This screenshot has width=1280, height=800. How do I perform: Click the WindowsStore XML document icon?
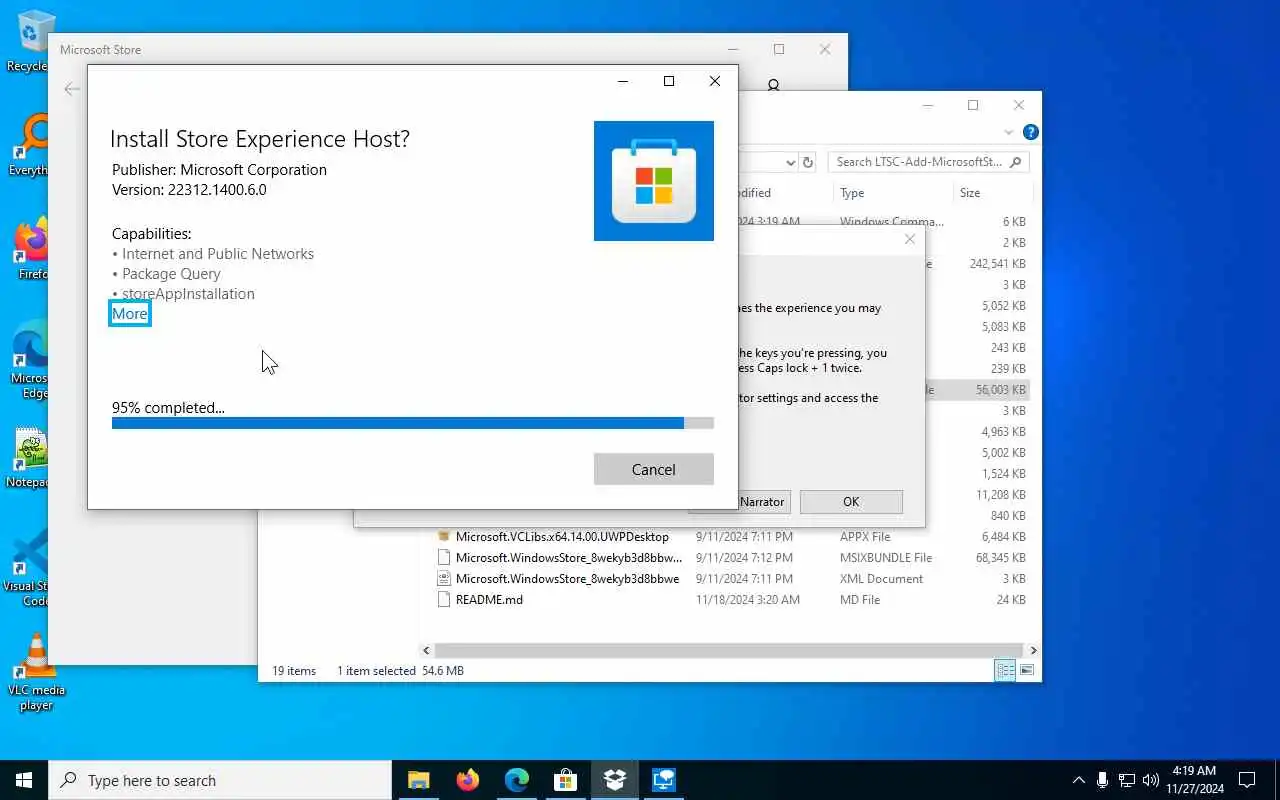tap(445, 579)
